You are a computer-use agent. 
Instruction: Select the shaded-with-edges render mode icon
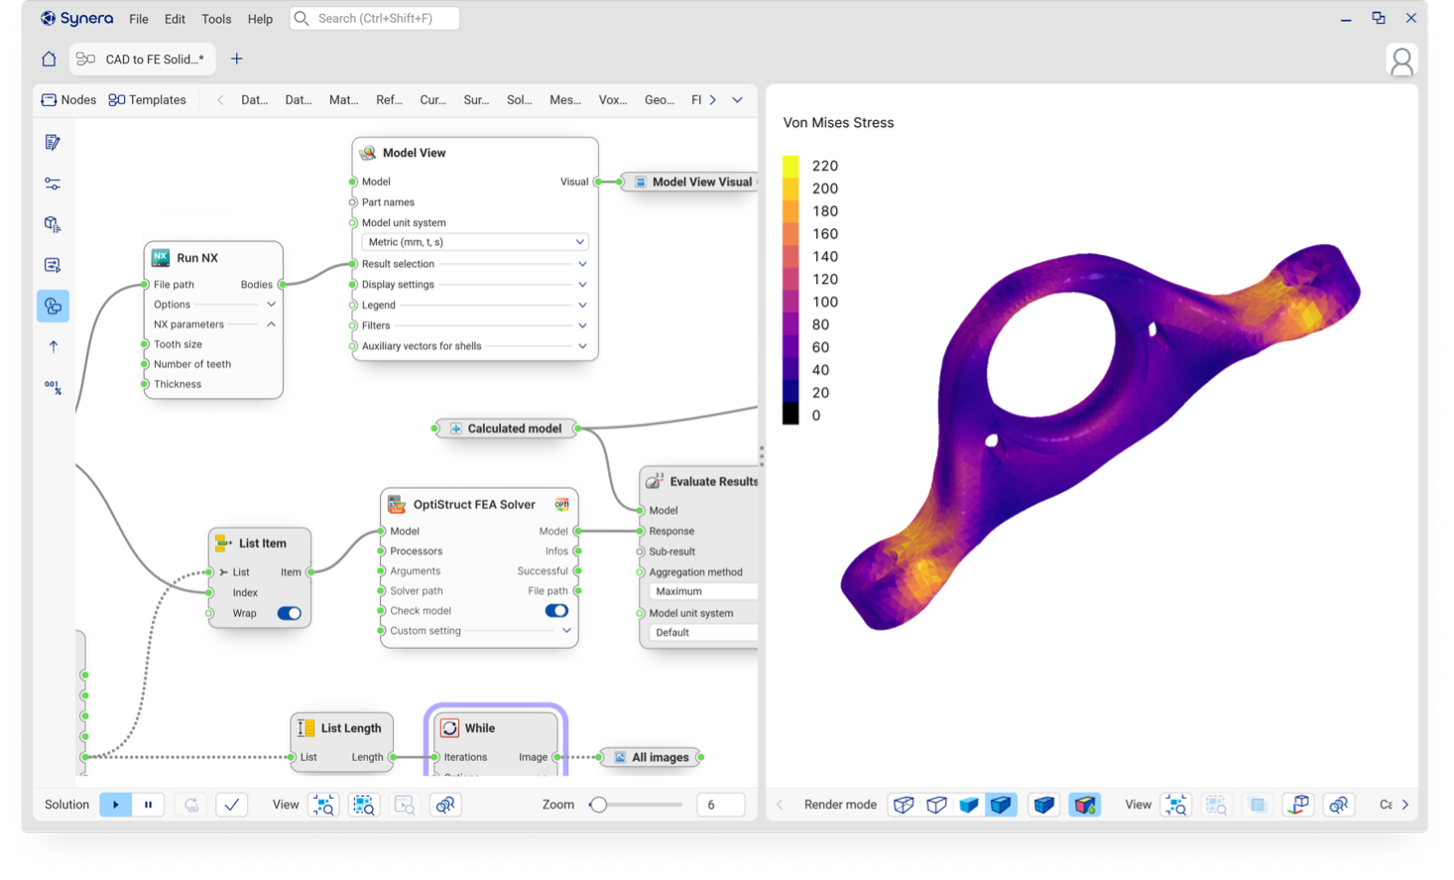pyautogui.click(x=1003, y=804)
